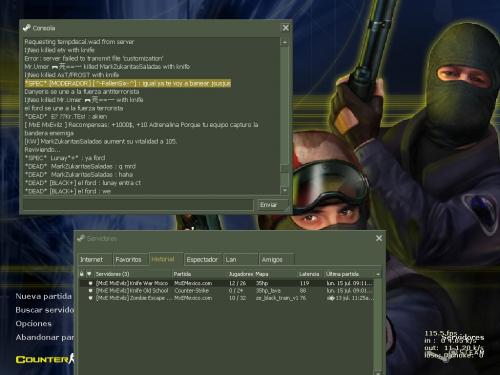Click the console scroll up arrow
The image size is (500, 375).
(x=285, y=42)
